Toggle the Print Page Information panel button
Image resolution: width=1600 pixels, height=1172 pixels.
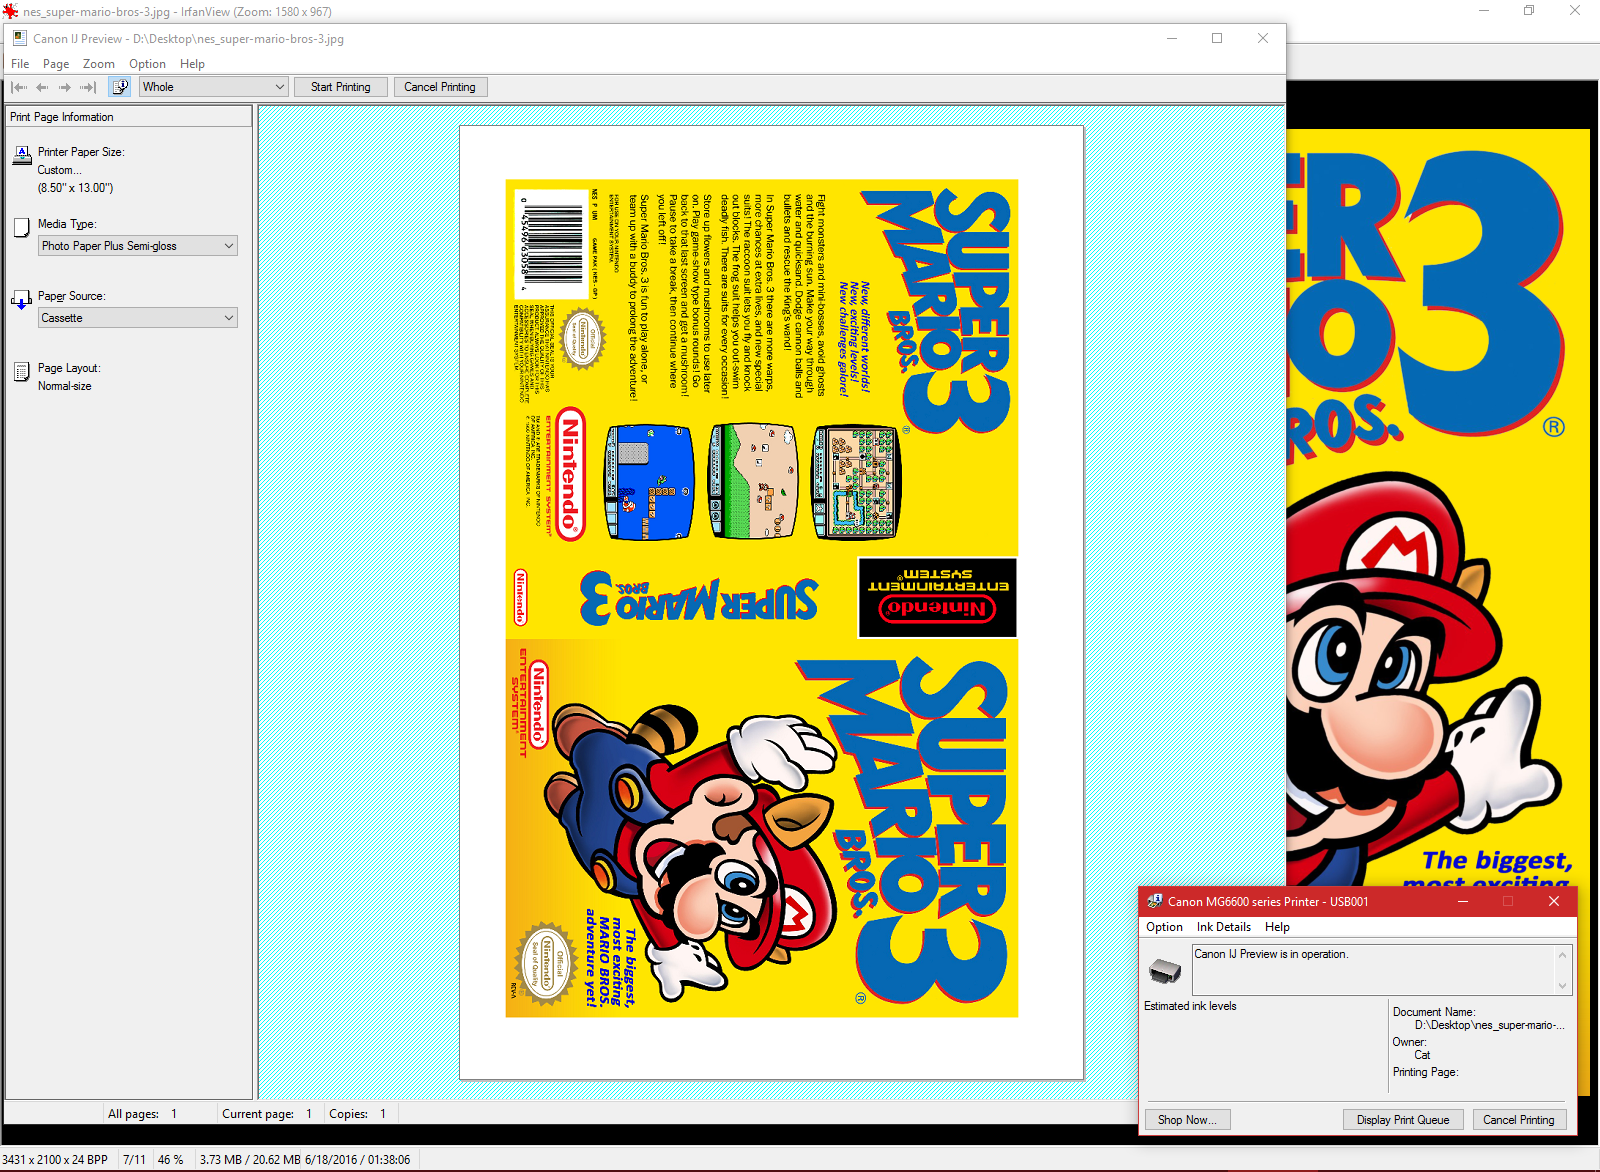[x=120, y=87]
